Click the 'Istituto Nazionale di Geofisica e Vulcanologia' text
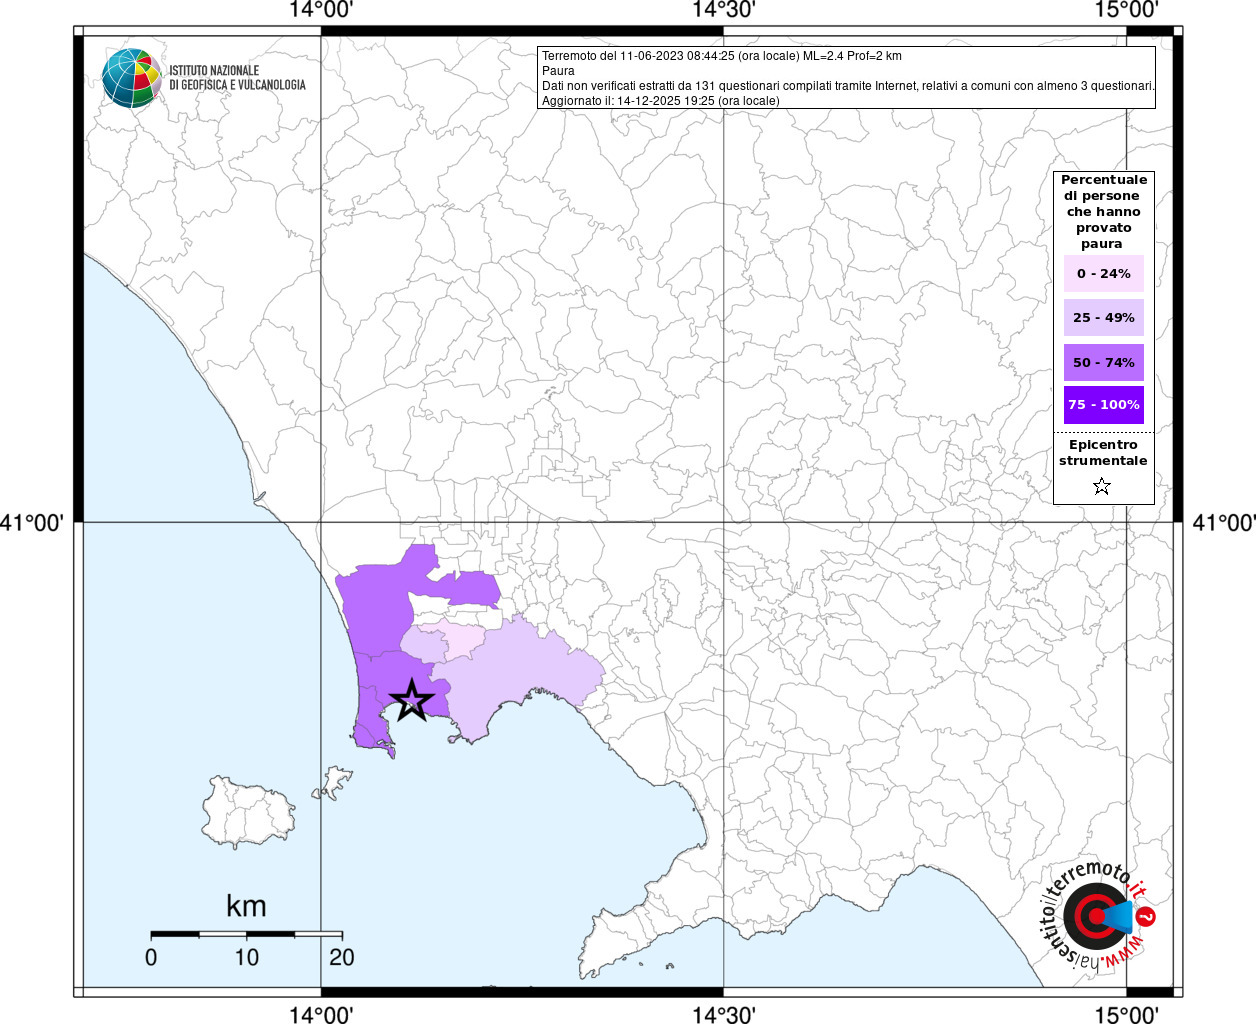 [x=237, y=78]
